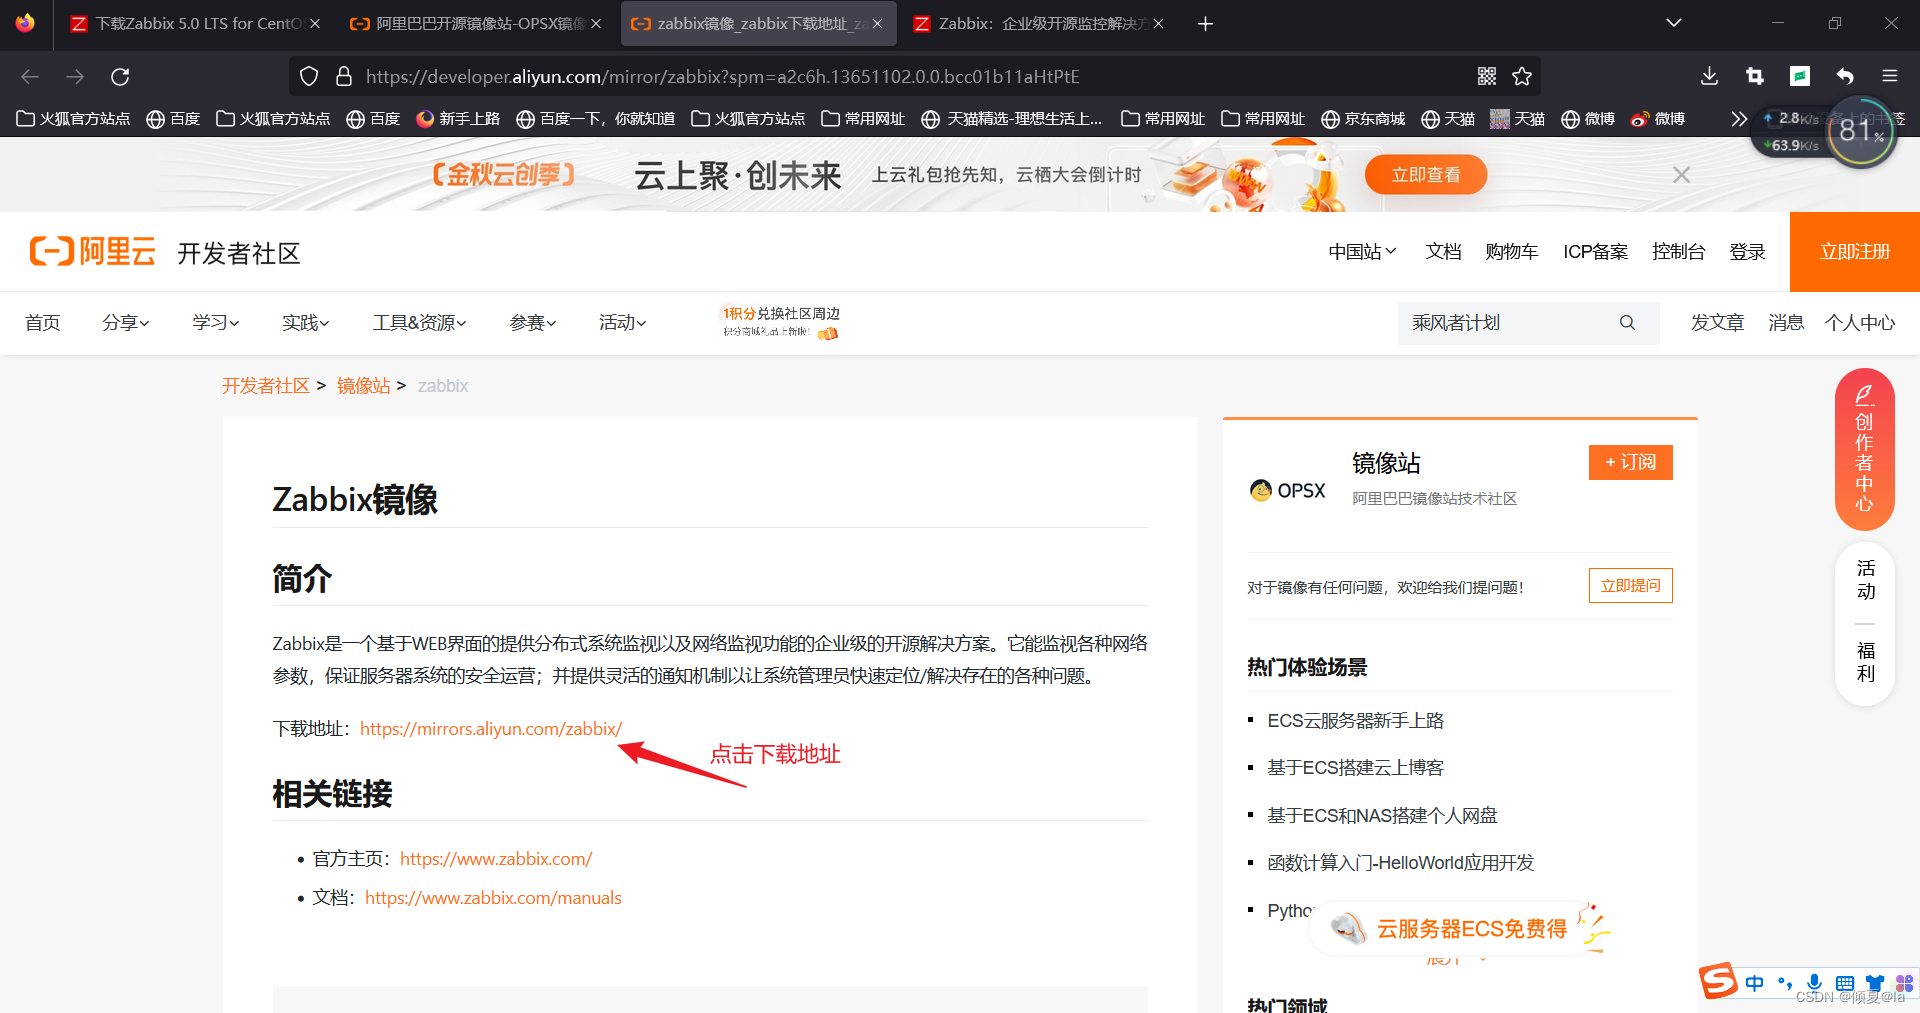Click the Firefox logo icon at top-left
This screenshot has width=1920, height=1013.
pos(25,23)
